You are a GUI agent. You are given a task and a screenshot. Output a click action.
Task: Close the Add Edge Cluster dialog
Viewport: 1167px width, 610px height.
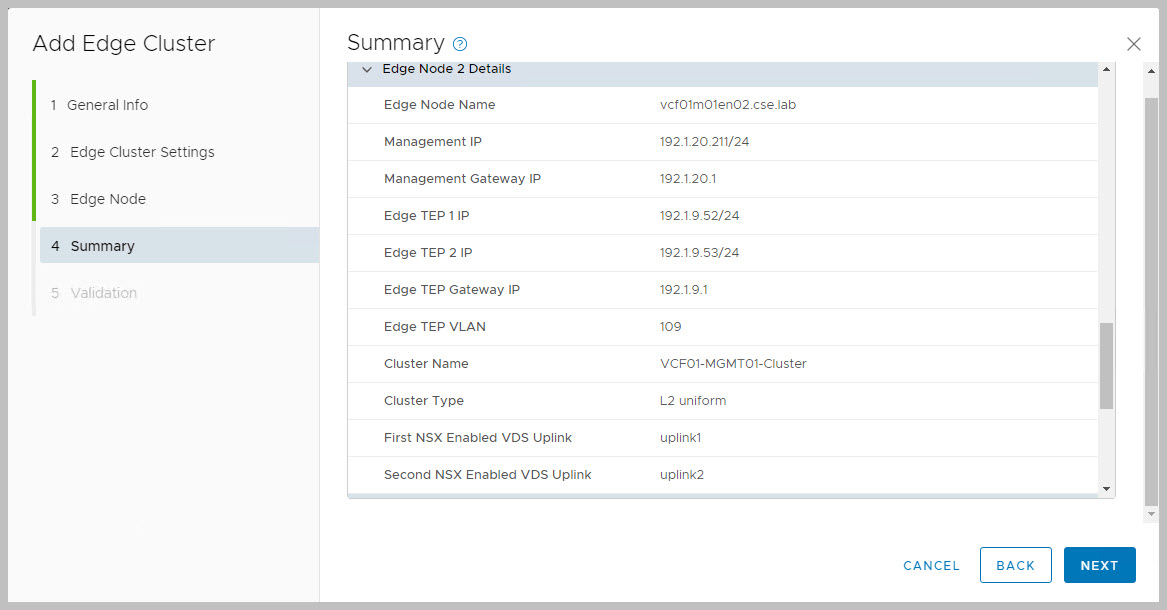click(x=1133, y=44)
